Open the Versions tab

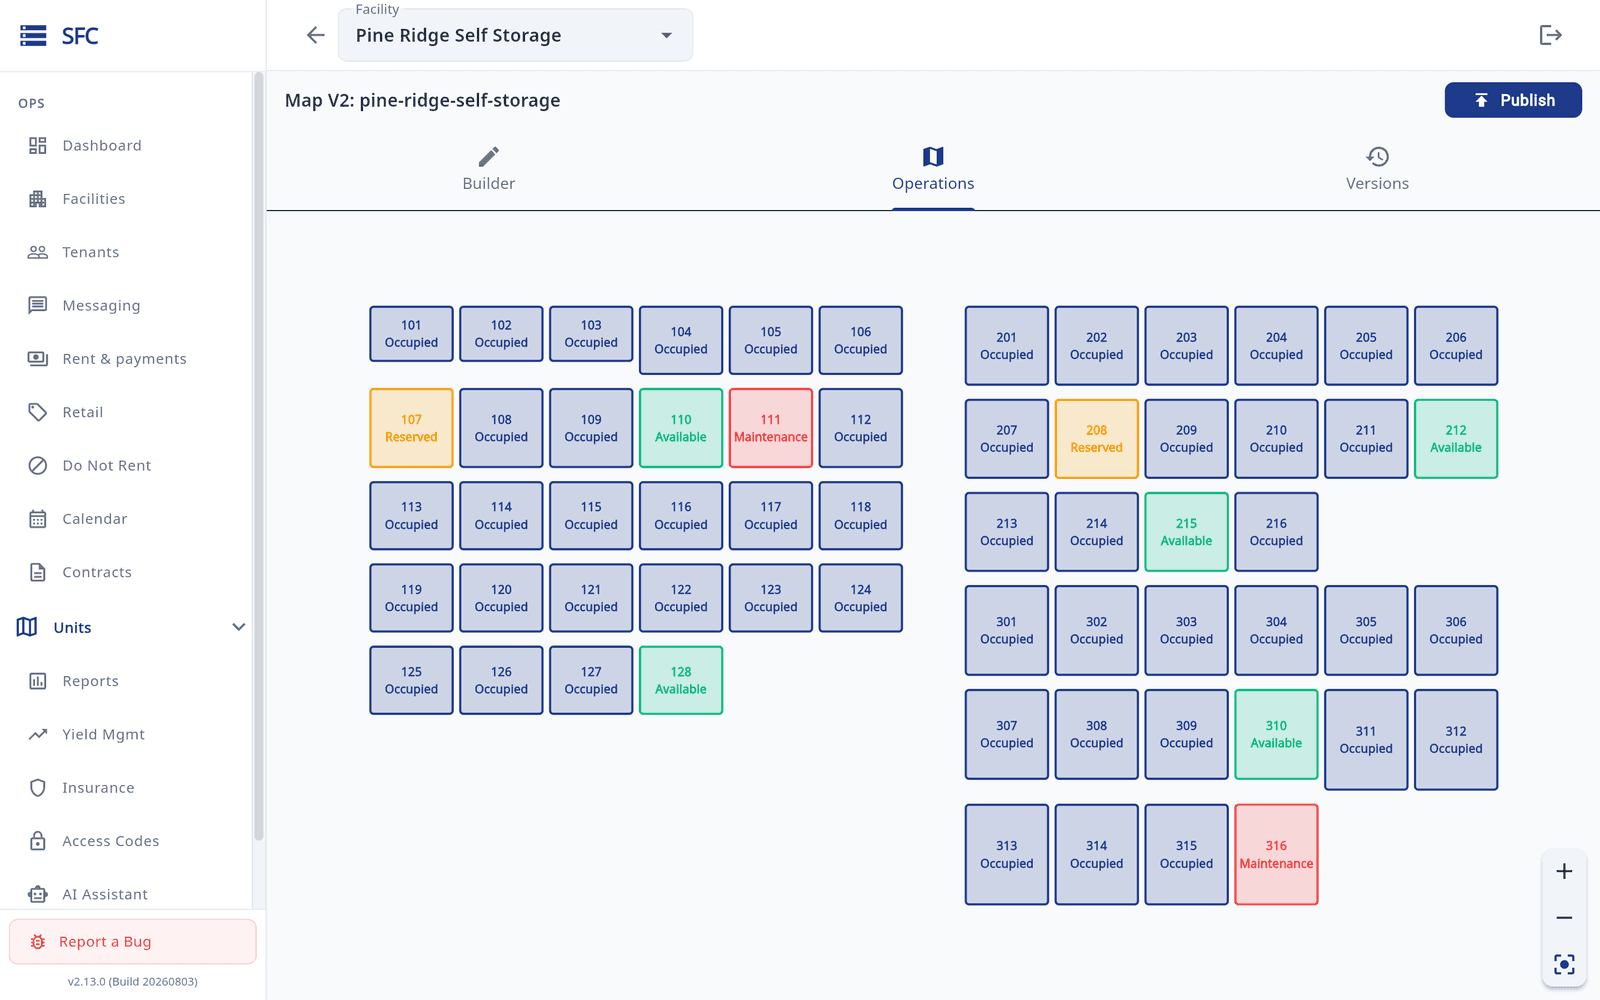[1377, 169]
